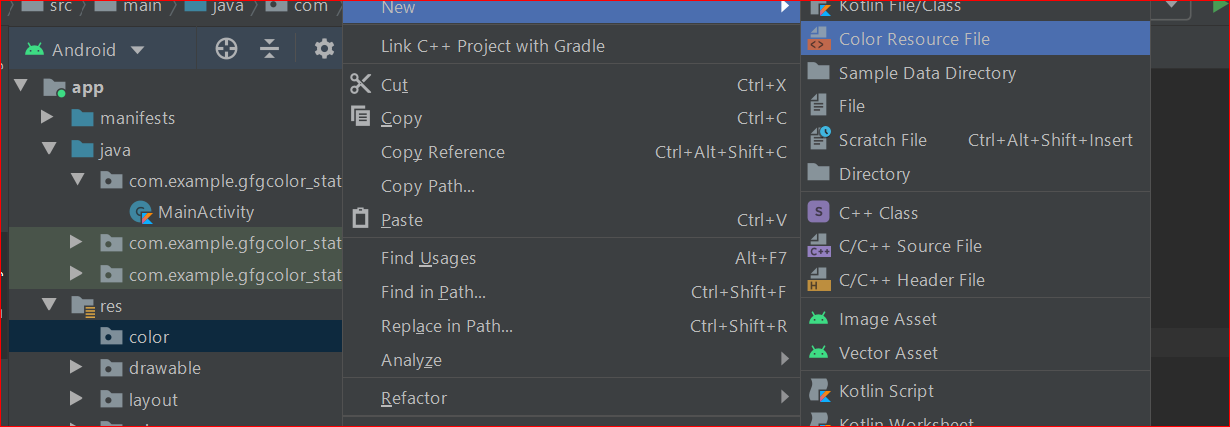Image resolution: width=1230 pixels, height=427 pixels.
Task: Click the Kotlin Script icon
Action: tap(819, 391)
